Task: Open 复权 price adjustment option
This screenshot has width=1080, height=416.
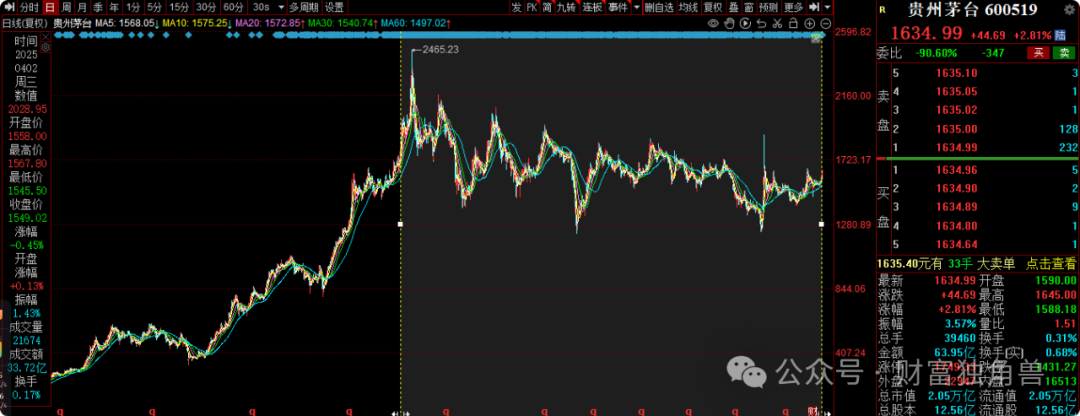Action: tap(714, 7)
